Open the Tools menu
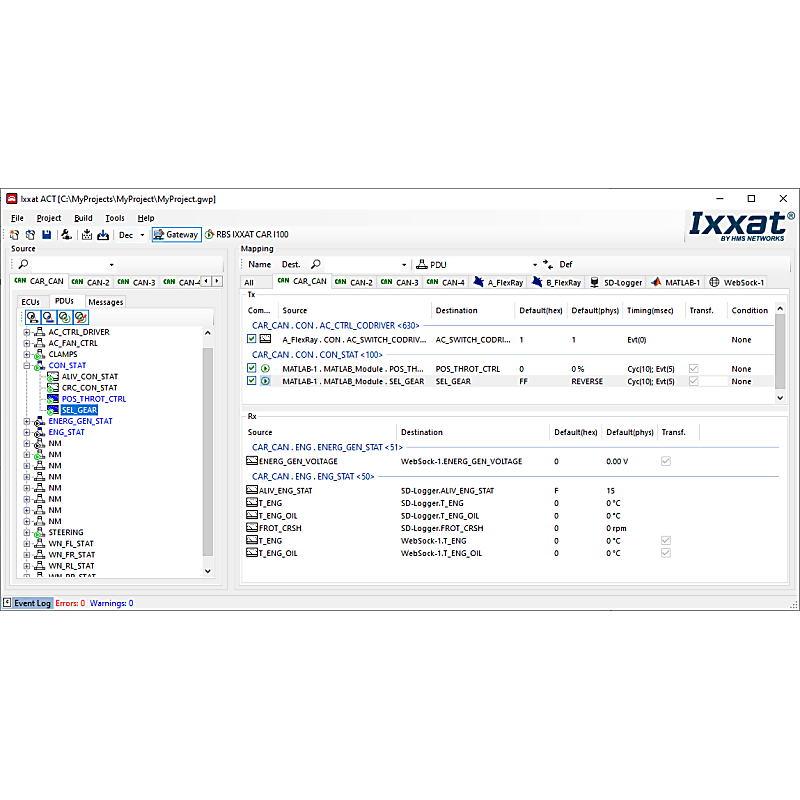 (113, 217)
